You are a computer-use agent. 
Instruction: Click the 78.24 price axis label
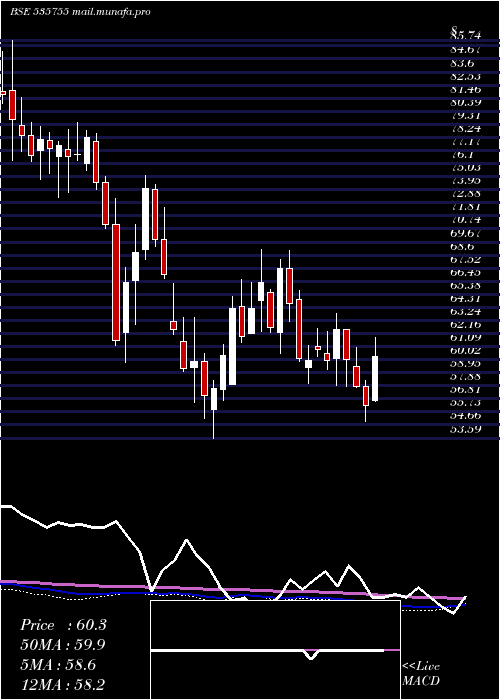click(x=466, y=129)
